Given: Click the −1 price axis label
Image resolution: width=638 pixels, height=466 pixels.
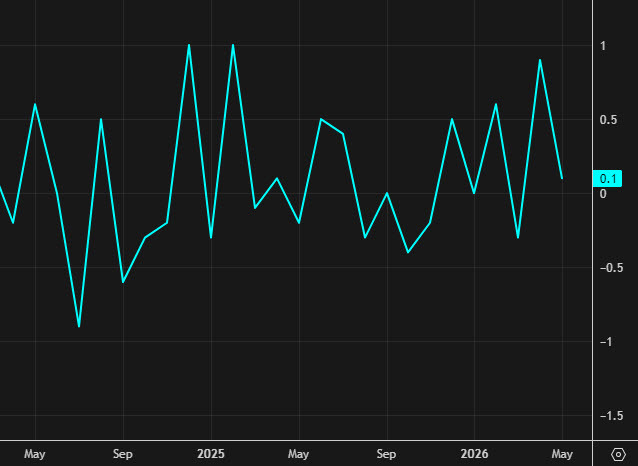Looking at the screenshot, I should coord(606,342).
